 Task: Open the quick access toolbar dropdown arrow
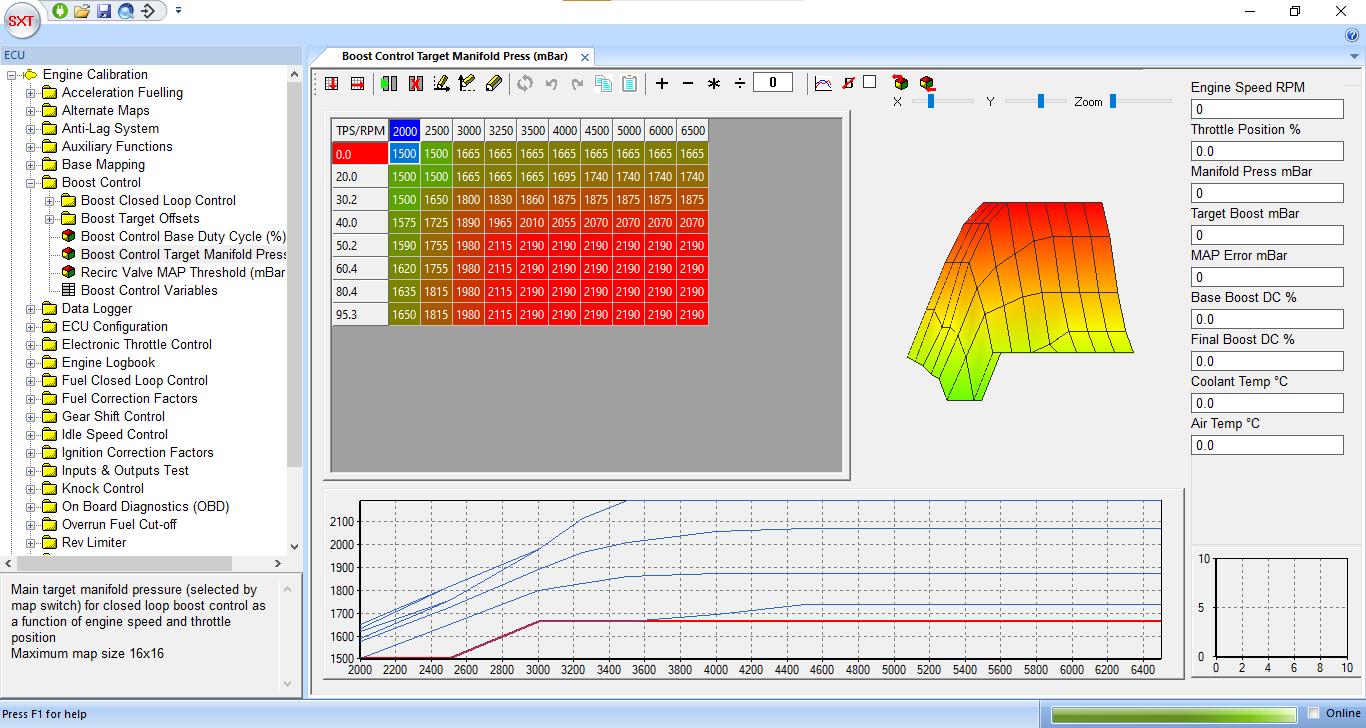pos(178,11)
